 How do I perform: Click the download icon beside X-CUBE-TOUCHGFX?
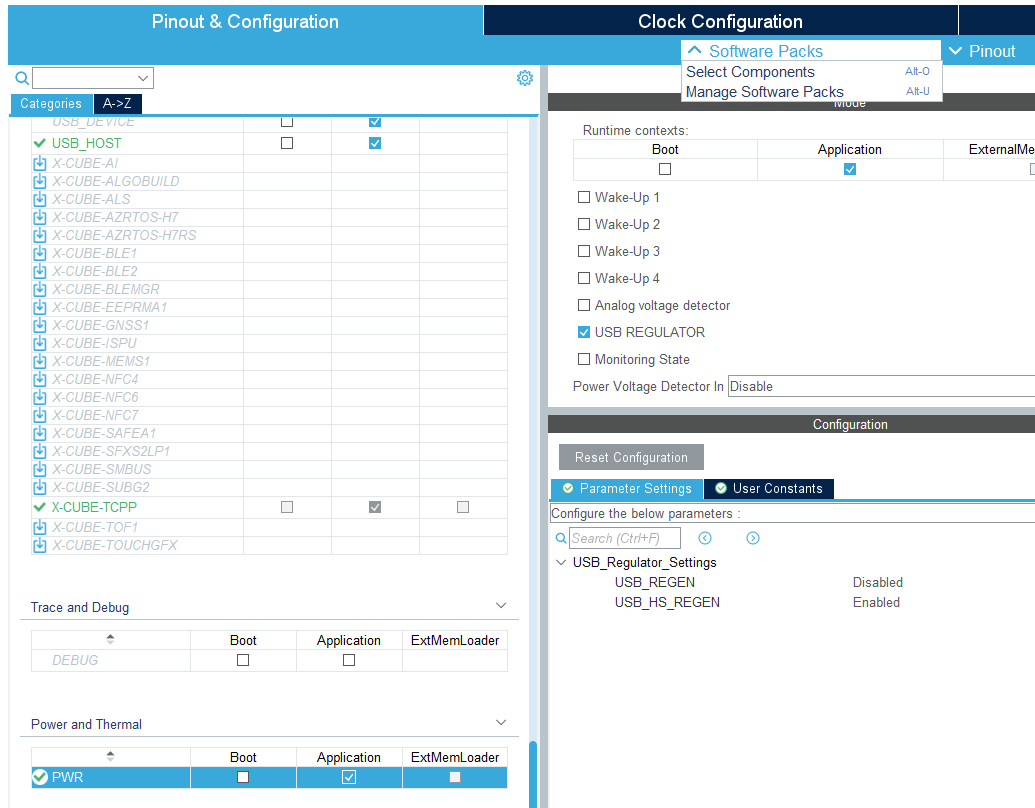tap(38, 545)
